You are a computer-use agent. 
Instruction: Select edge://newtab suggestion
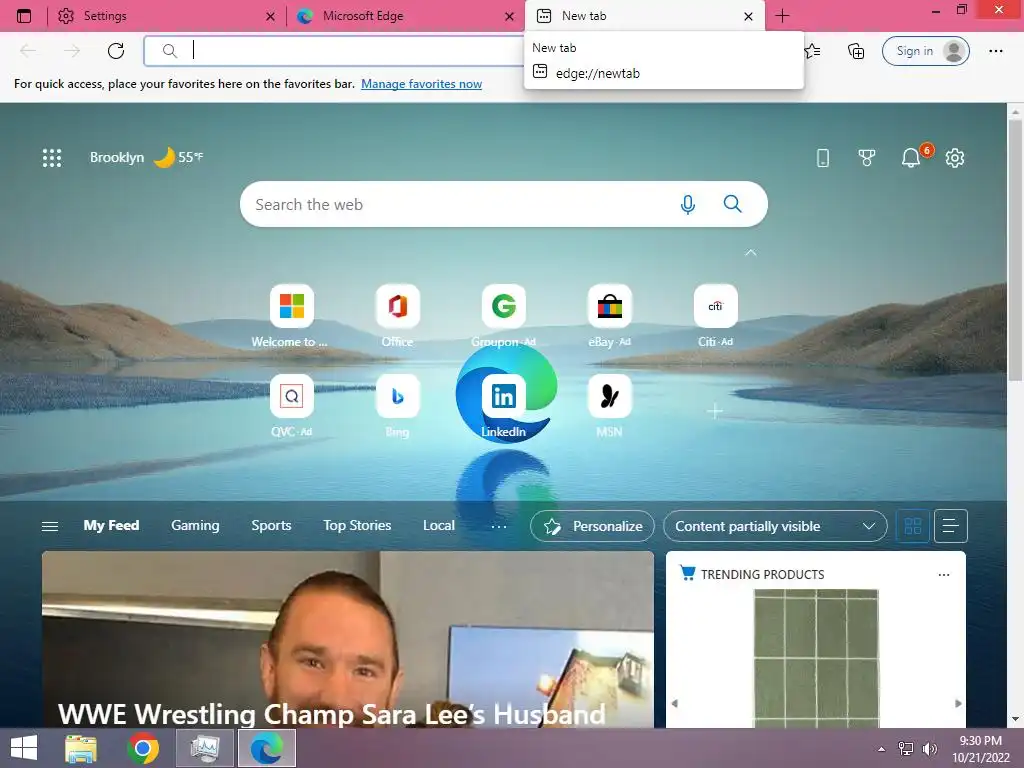[664, 73]
